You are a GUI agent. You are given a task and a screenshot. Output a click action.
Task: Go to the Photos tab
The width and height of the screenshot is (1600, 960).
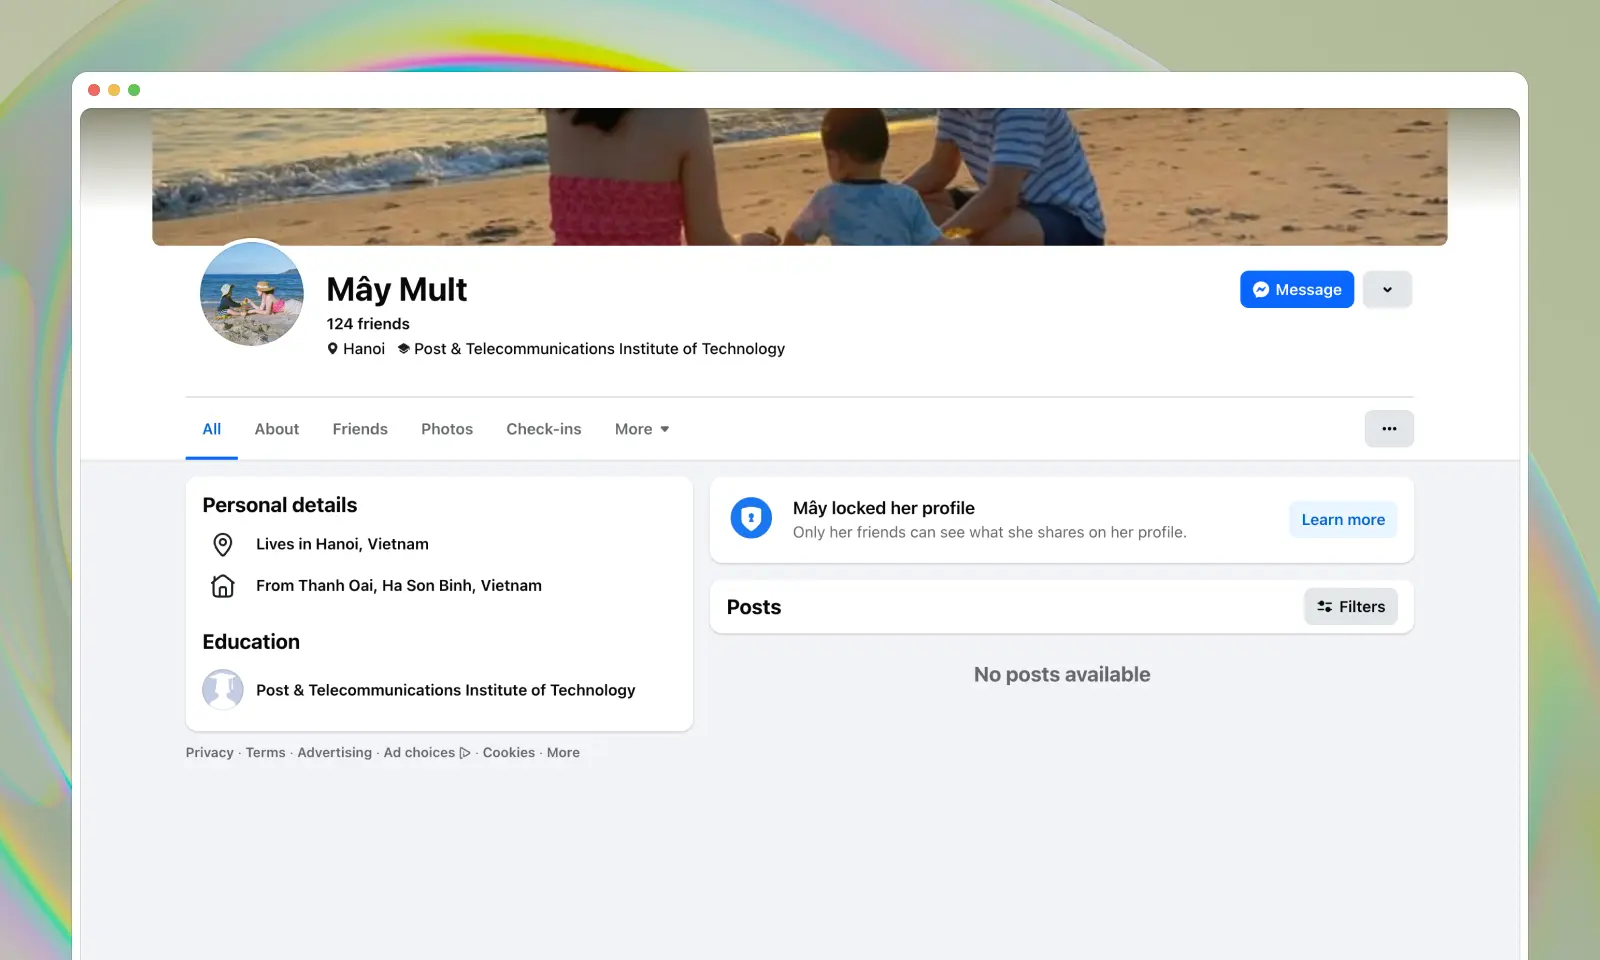click(x=447, y=429)
